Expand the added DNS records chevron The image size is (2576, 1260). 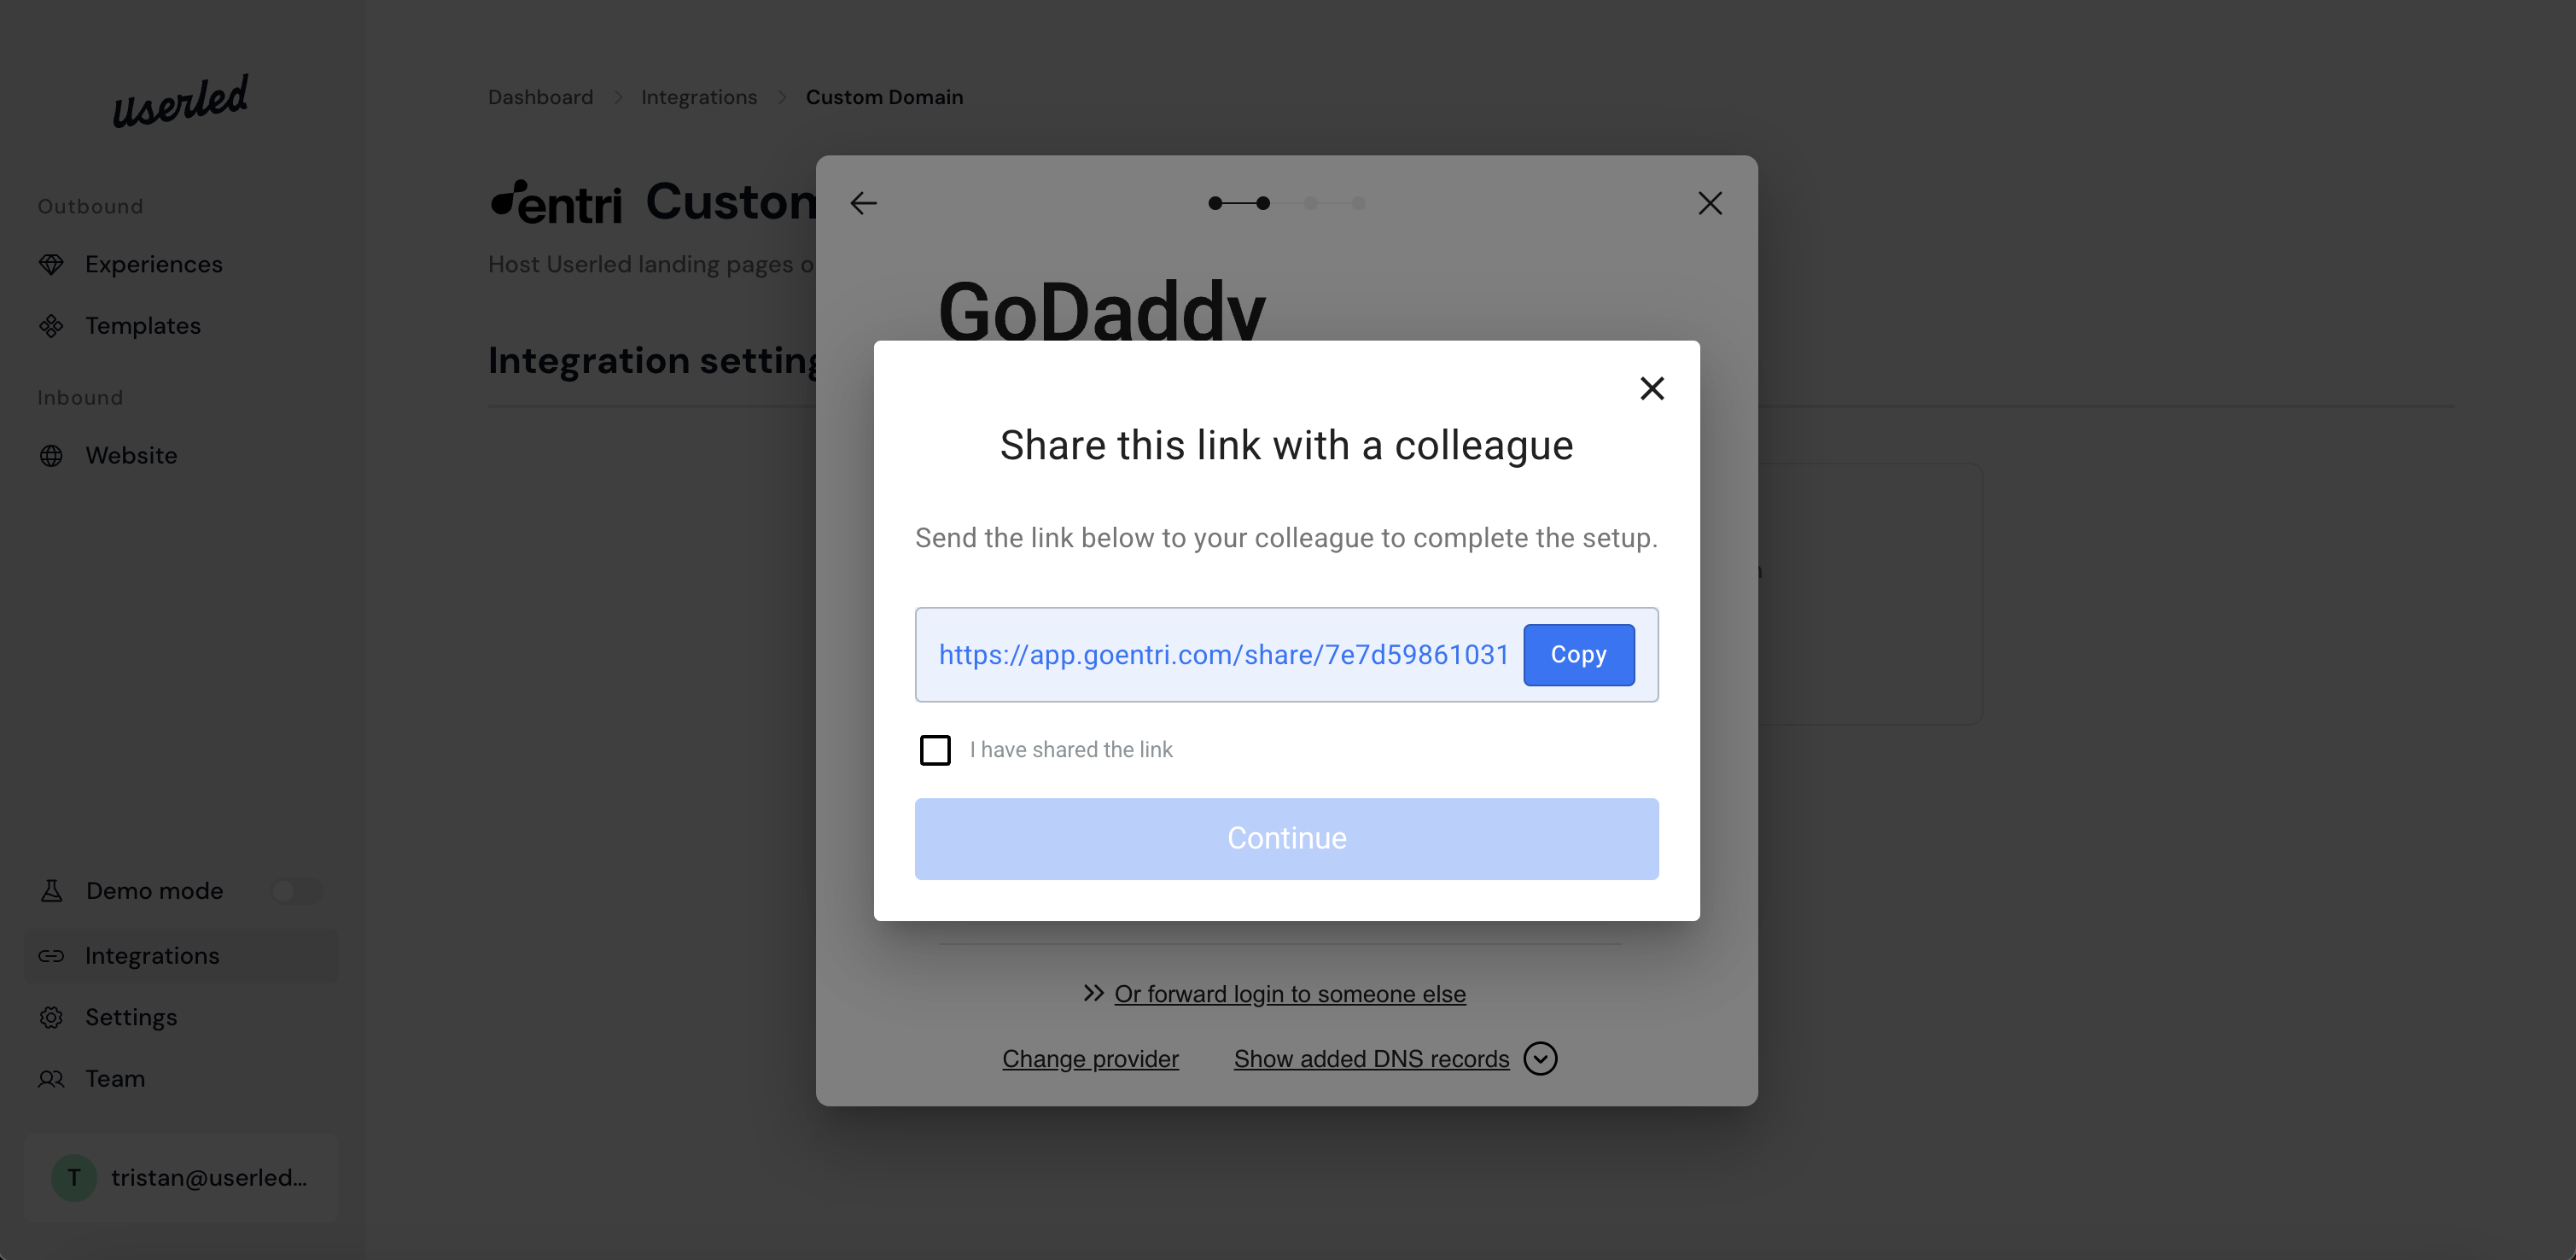pyautogui.click(x=1540, y=1059)
